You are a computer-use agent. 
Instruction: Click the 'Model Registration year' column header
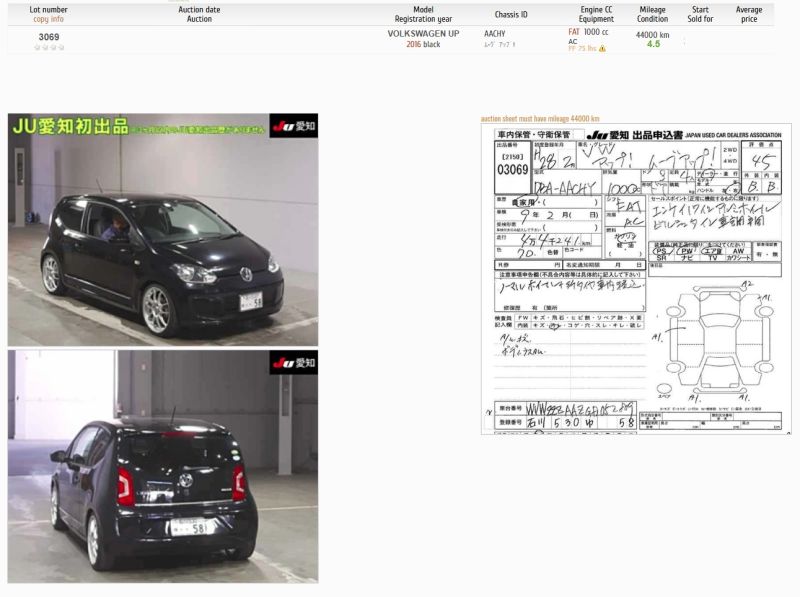pyautogui.click(x=423, y=14)
